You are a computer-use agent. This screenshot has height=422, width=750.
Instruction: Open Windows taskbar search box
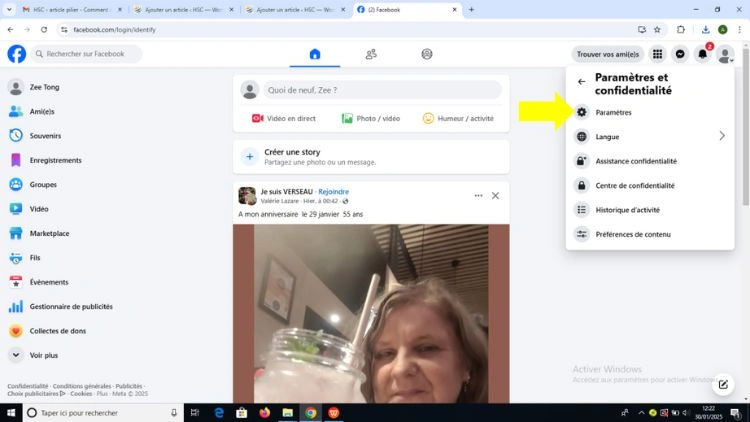point(100,412)
